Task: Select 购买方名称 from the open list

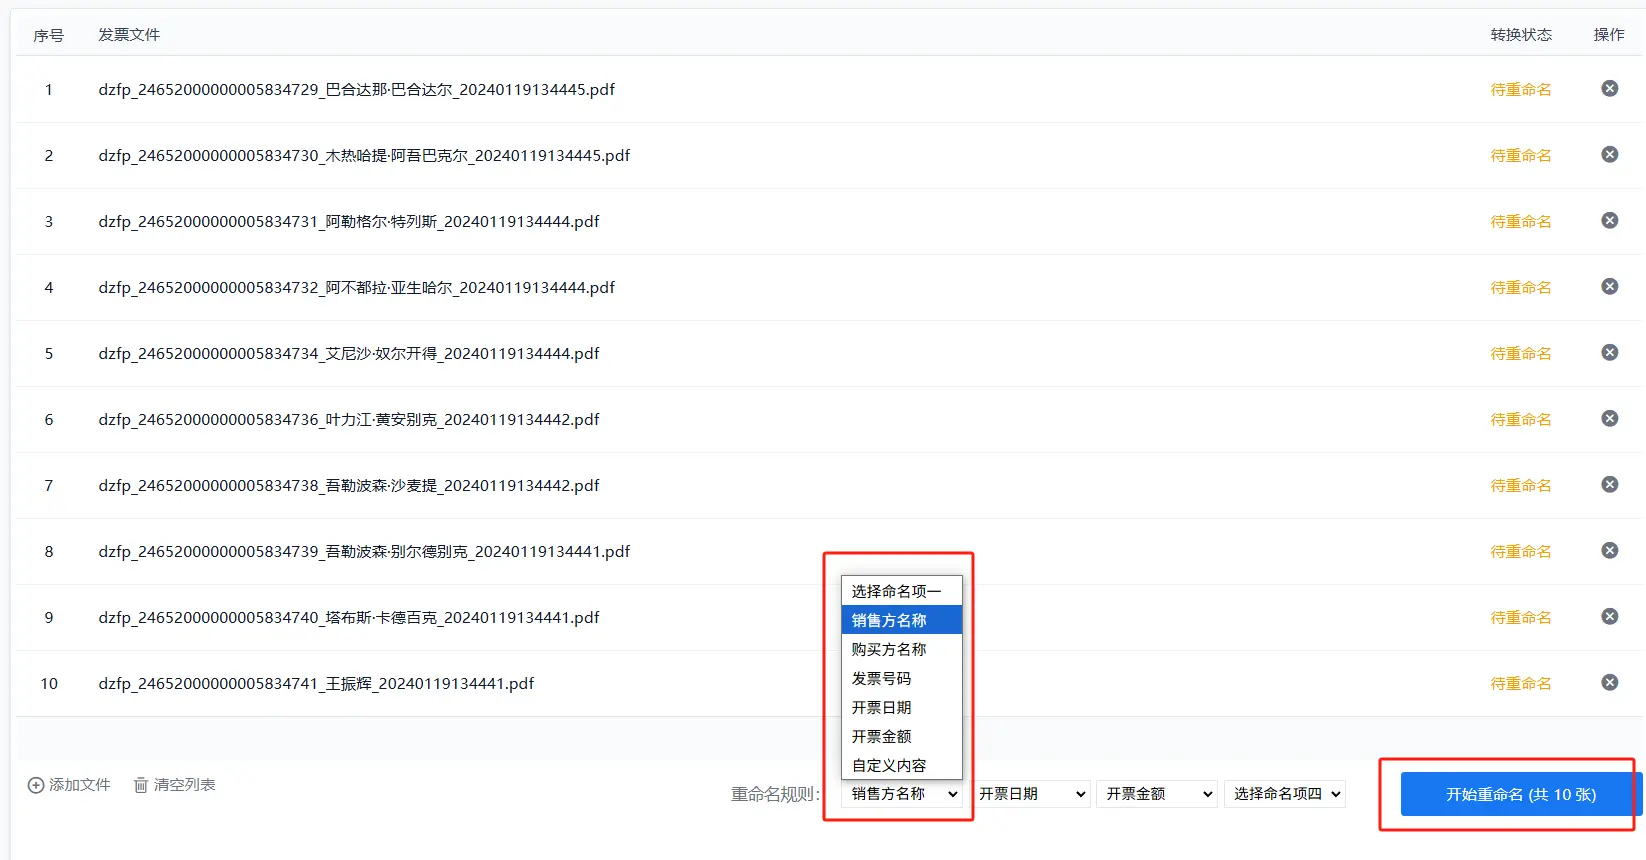Action: [889, 650]
